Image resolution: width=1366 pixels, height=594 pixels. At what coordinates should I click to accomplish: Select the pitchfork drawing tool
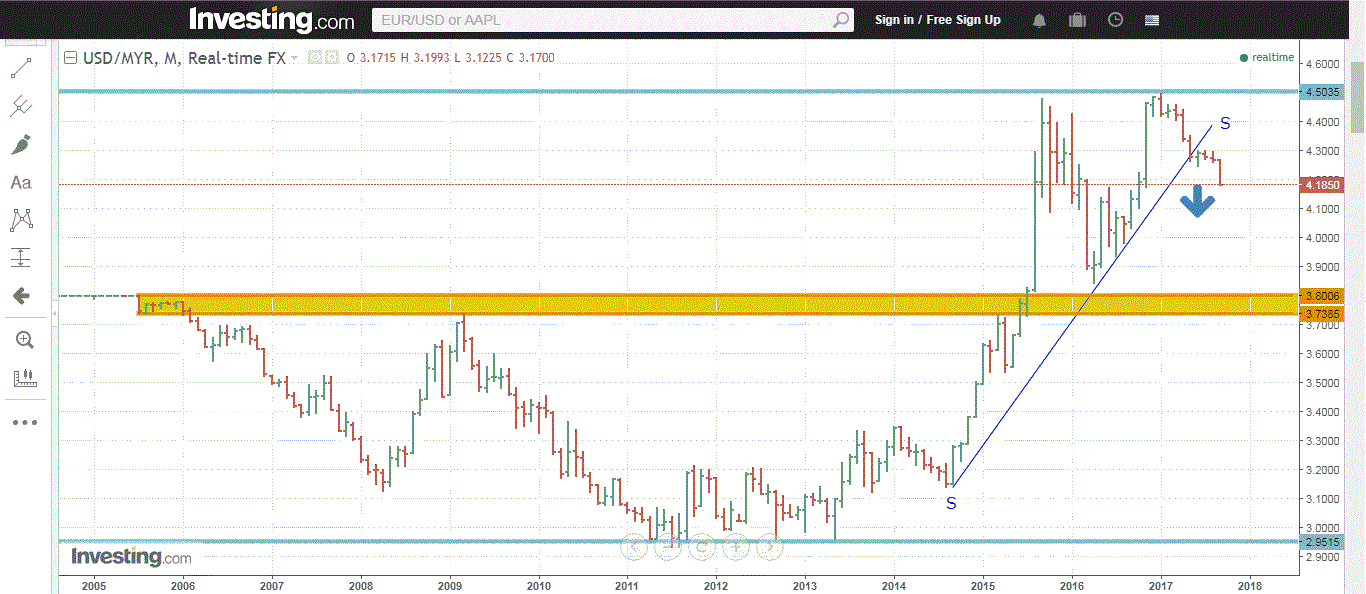coord(21,106)
